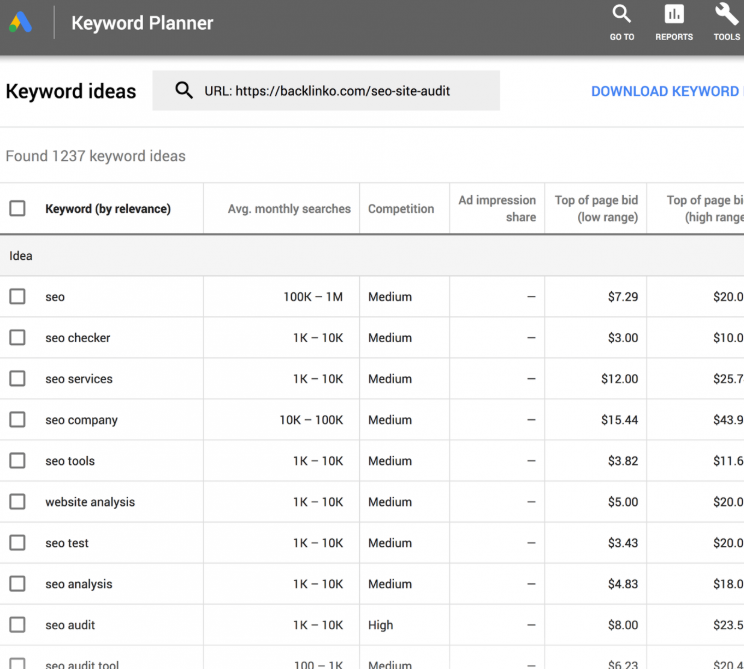Click Medium competition for website analysis

[x=390, y=502]
